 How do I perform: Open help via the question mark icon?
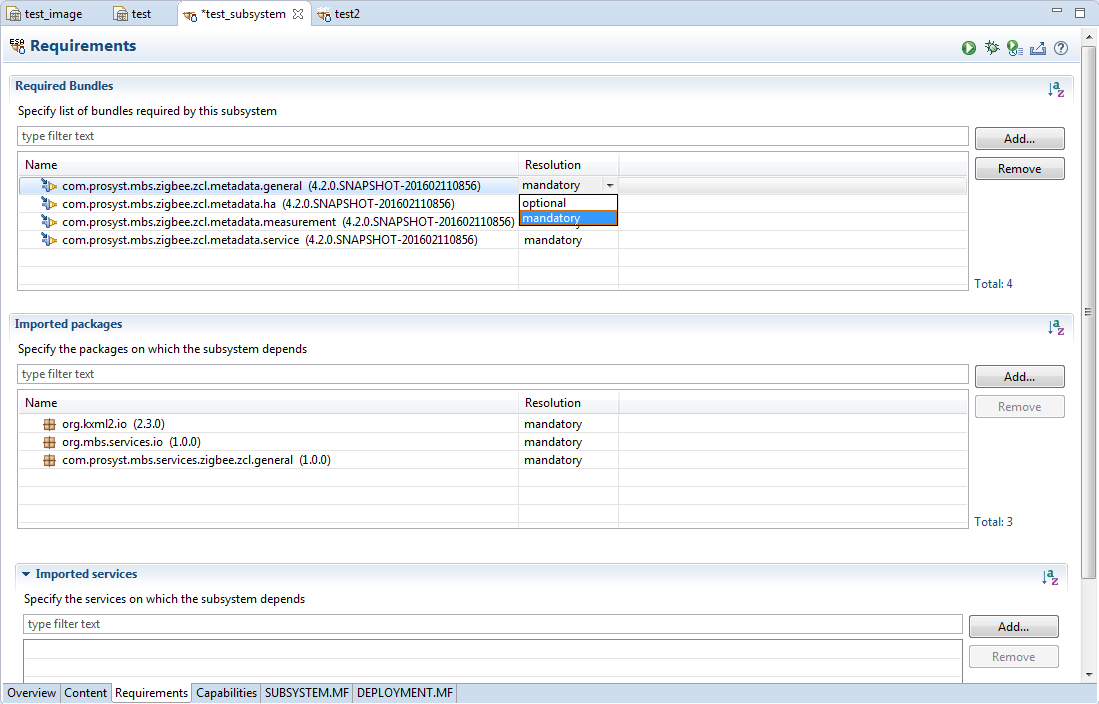click(x=1061, y=48)
